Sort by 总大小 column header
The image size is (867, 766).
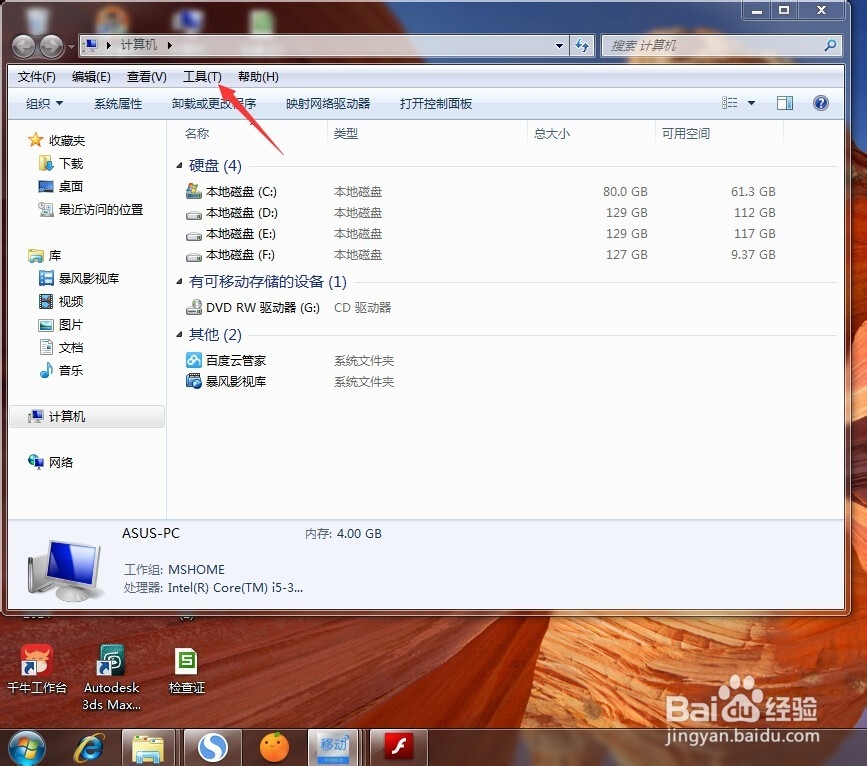(x=551, y=133)
